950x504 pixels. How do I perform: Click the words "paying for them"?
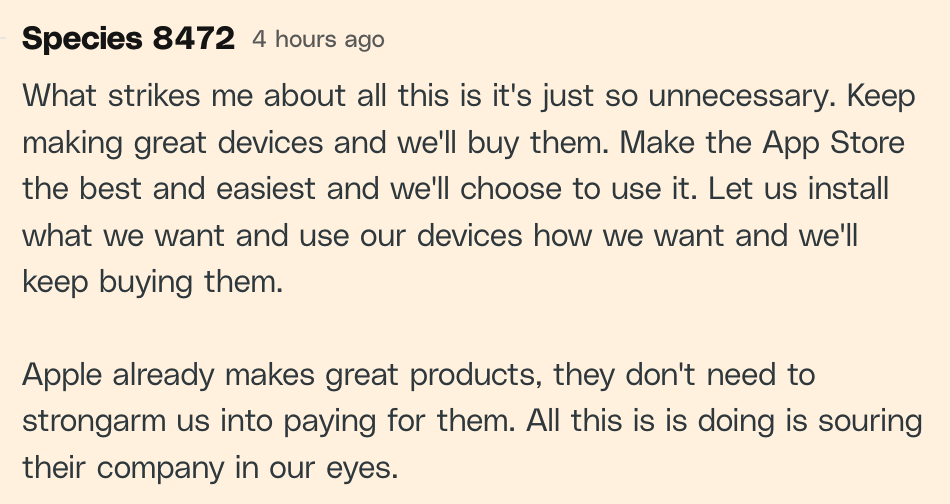tap(399, 422)
